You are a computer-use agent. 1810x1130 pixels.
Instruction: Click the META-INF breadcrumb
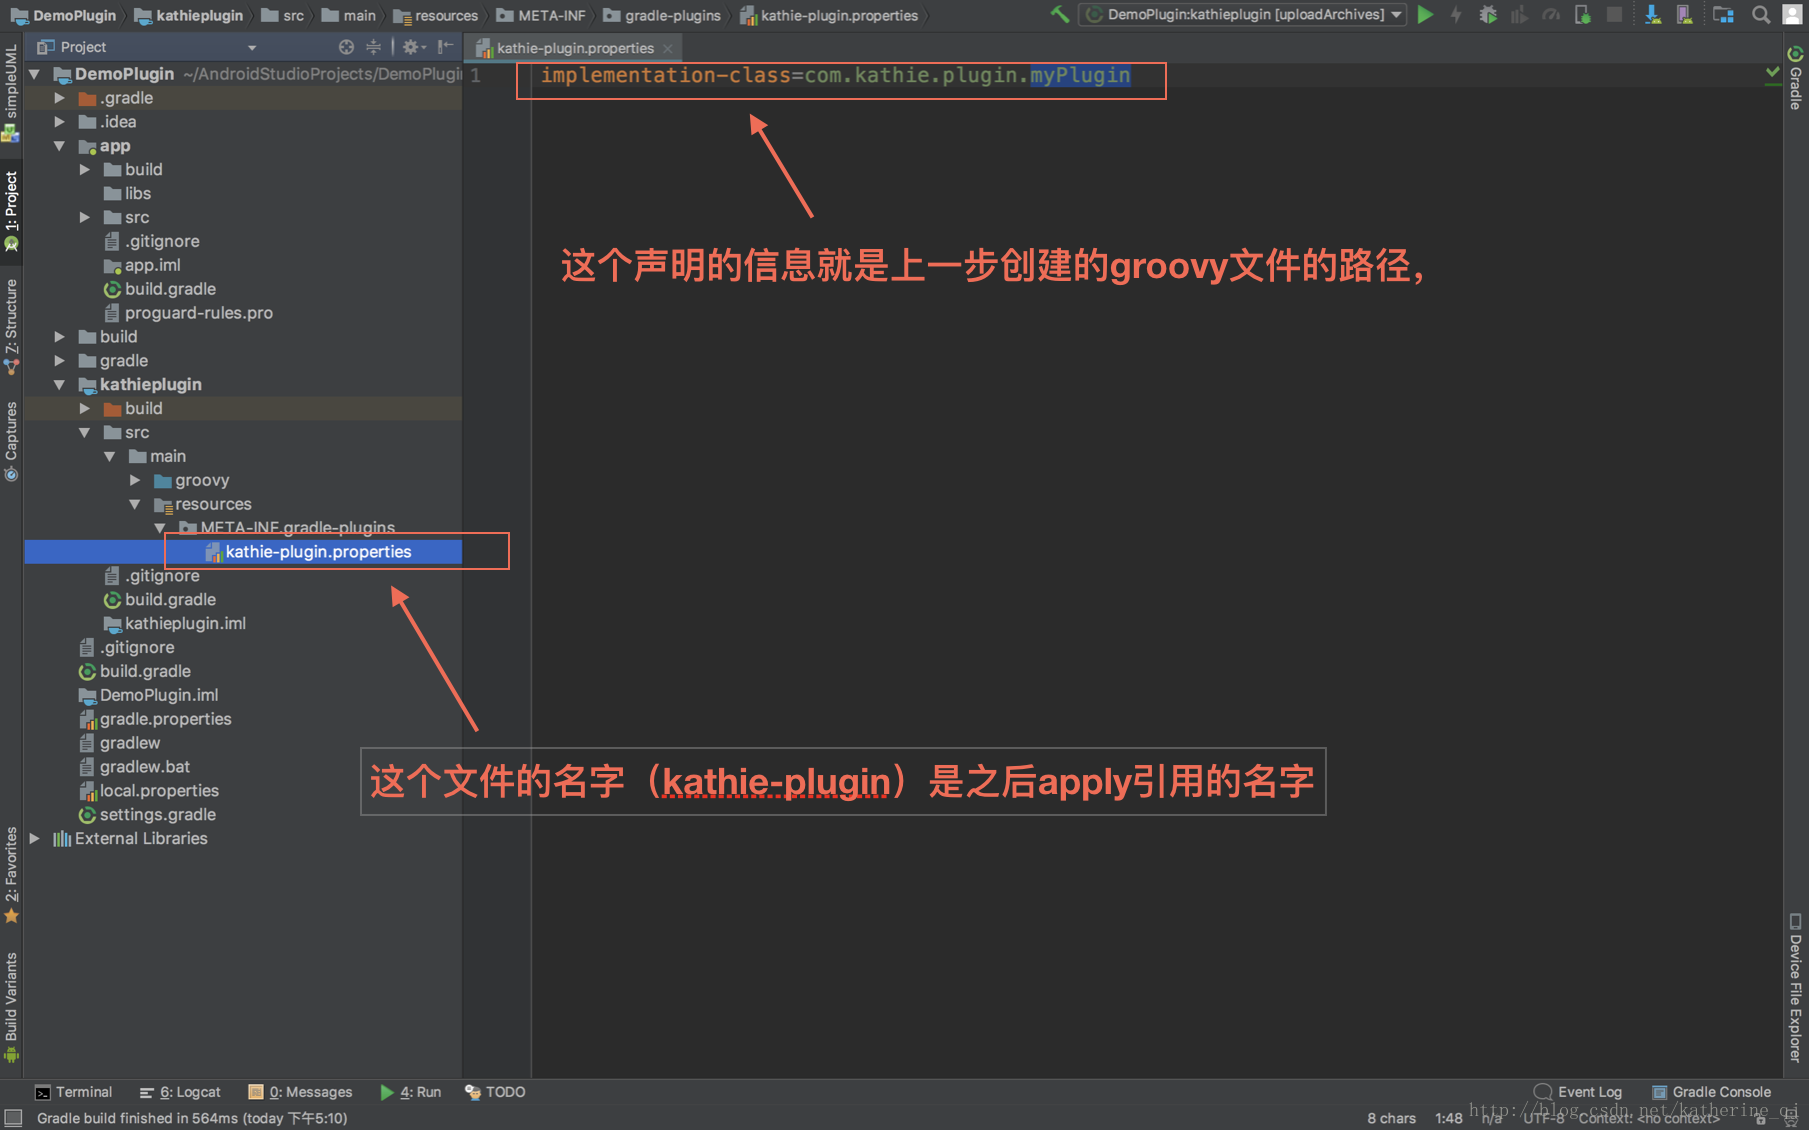click(541, 15)
